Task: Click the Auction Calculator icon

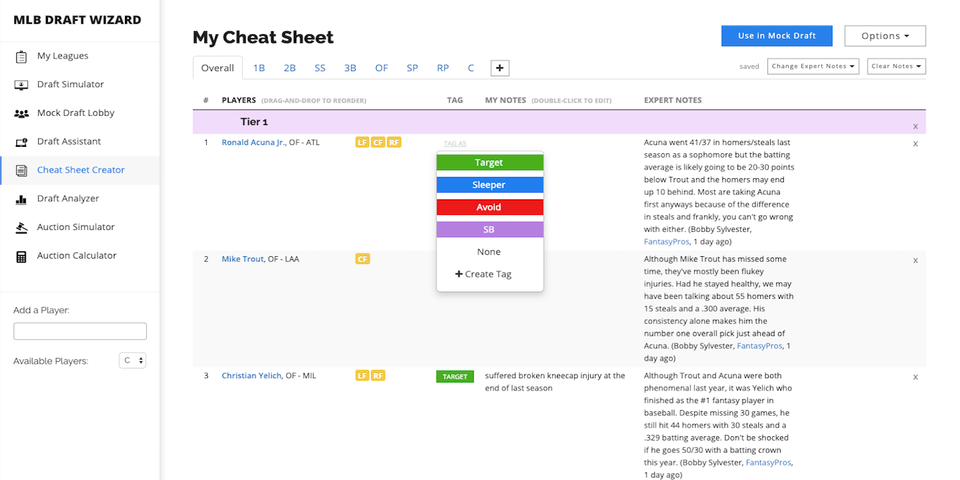Action: coord(21,256)
